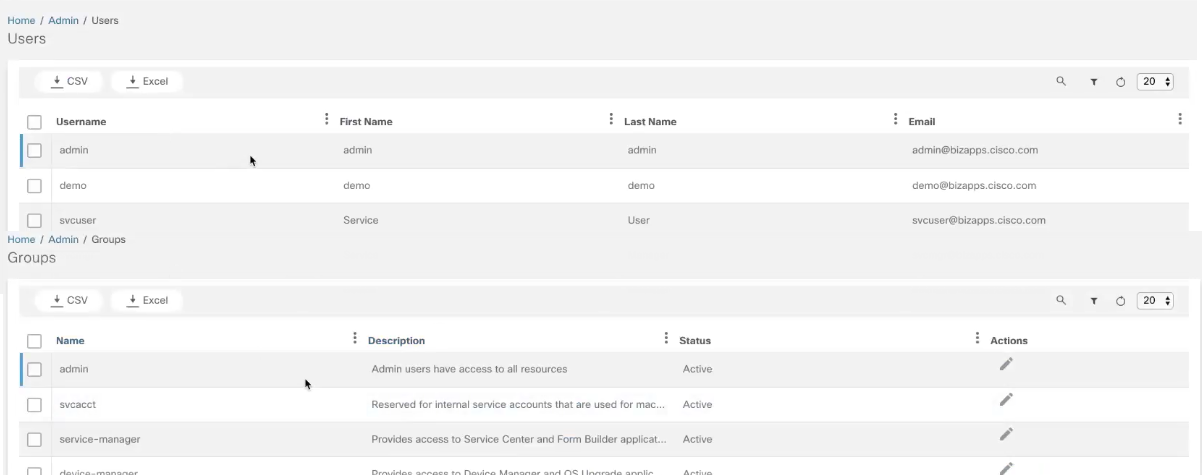Image resolution: width=1202 pixels, height=475 pixels.
Task: Click the filter icon above Groups table
Action: (x=1094, y=300)
